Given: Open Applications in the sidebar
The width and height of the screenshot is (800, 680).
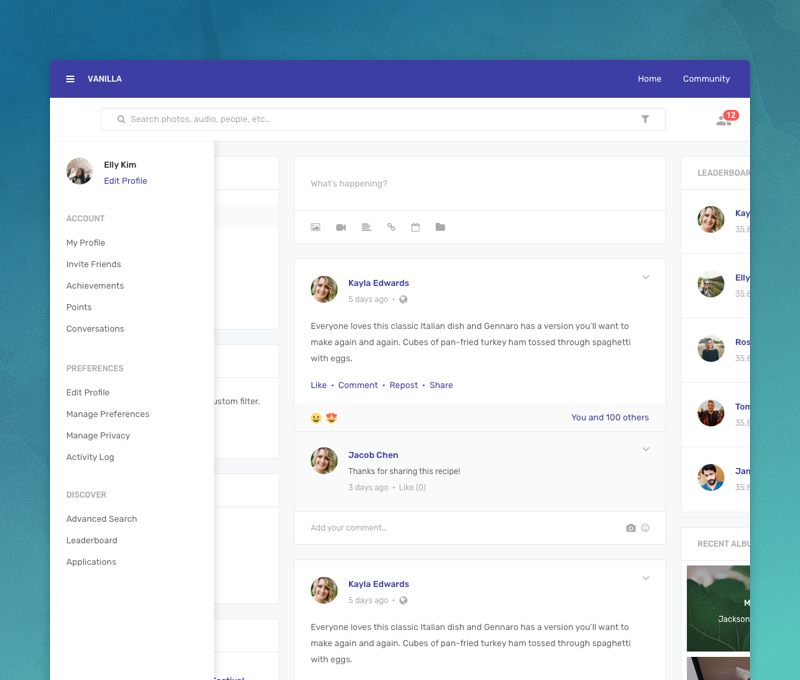Looking at the screenshot, I should [91, 562].
